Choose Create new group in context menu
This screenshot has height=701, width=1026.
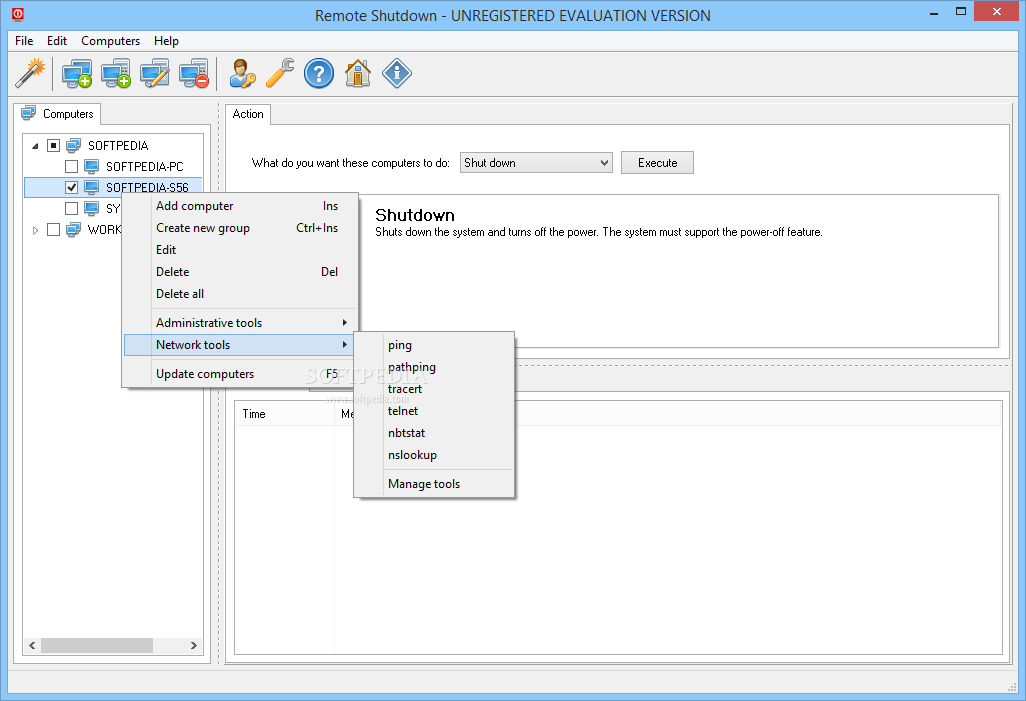240,228
